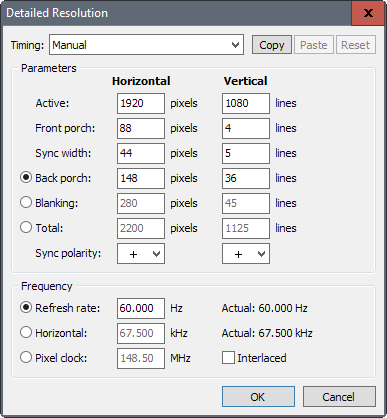Click the 'Vertical' column header
This screenshot has height=418, width=387.
coord(245,81)
